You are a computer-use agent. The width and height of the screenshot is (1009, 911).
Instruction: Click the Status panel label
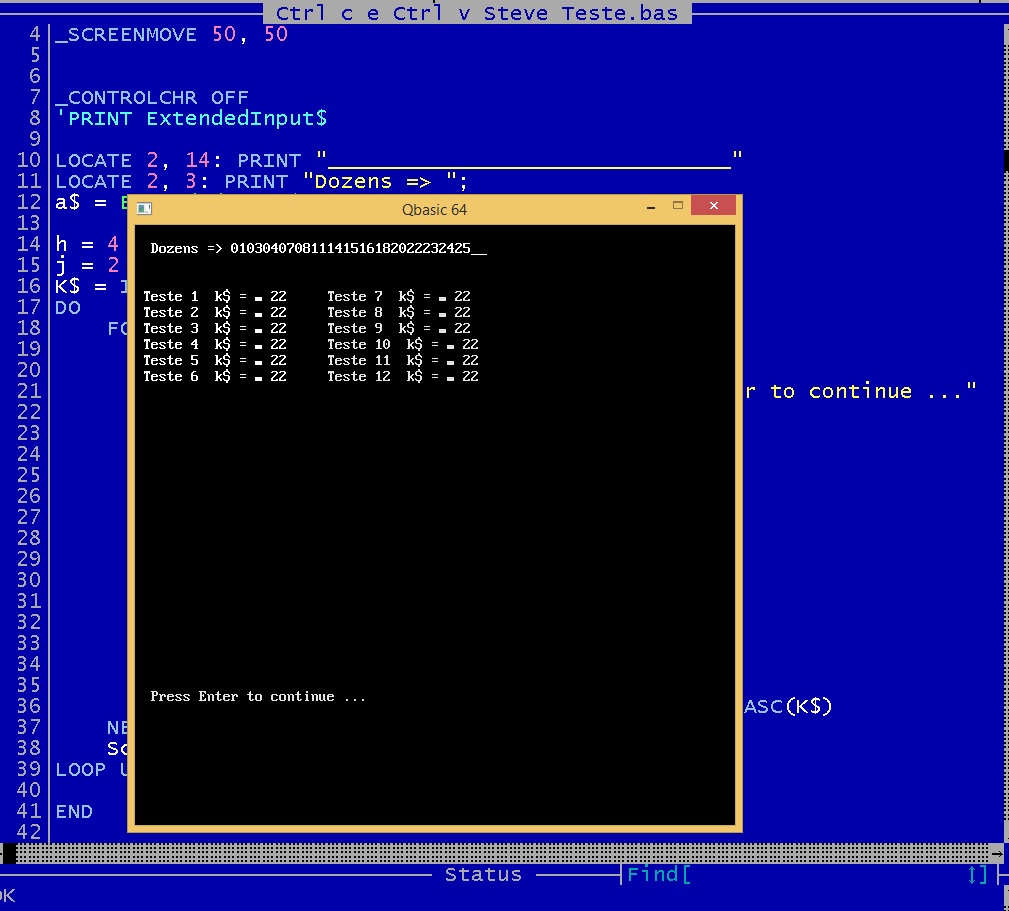[x=483, y=875]
